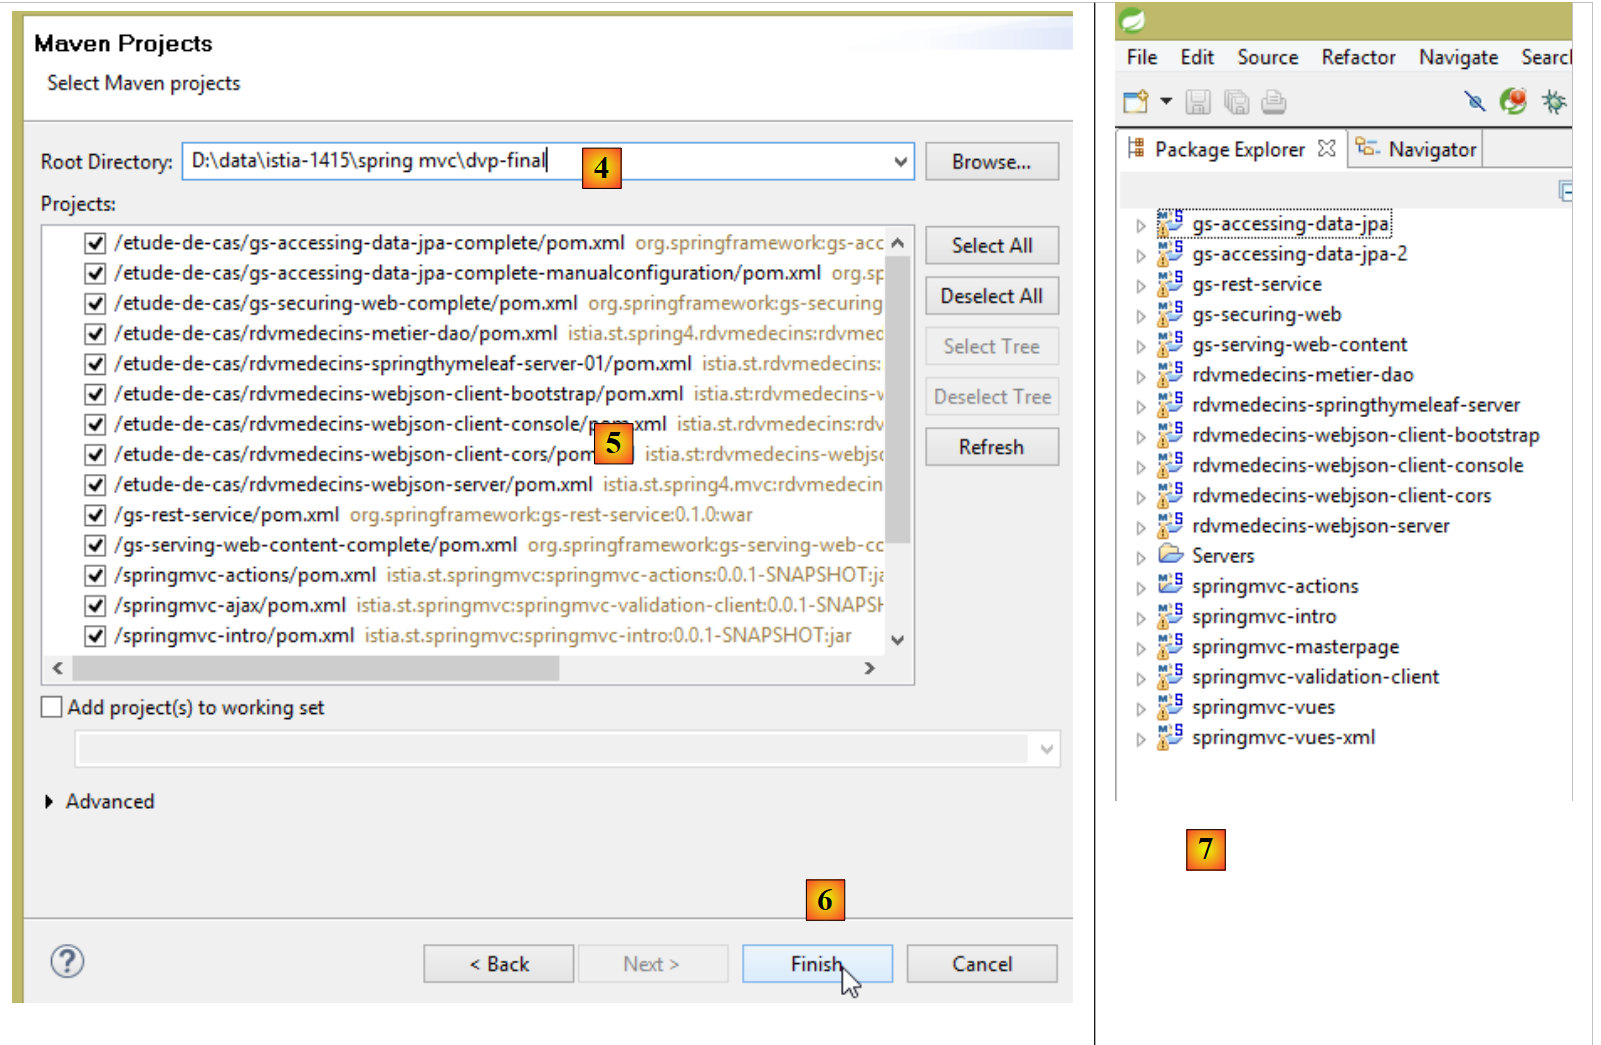Uncheck the springmvc-intro/pom.xml project
Image resolution: width=1601 pixels, height=1045 pixels.
(95, 636)
